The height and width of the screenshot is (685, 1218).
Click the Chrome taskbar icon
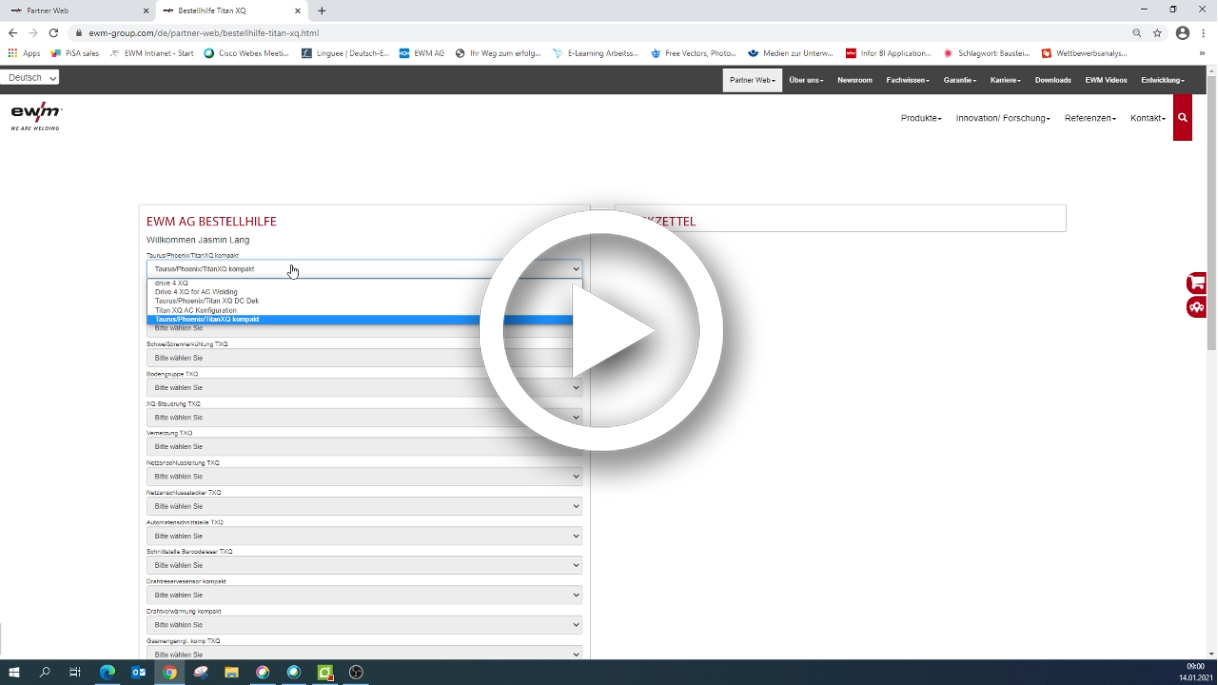[x=170, y=672]
